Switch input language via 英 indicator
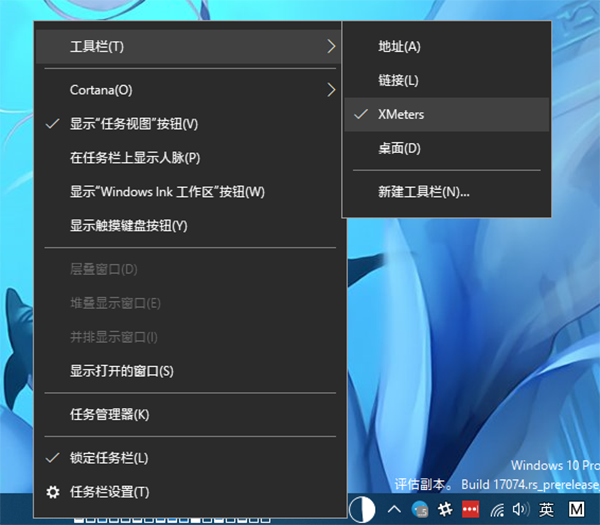Image resolution: width=600 pixels, height=525 pixels. coord(546,509)
